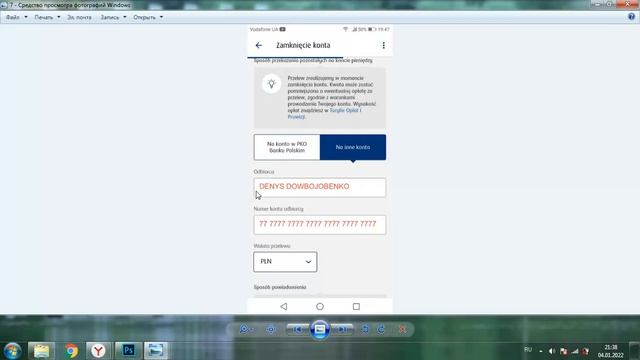Screen dimensions: 640x360
Task: Launch Google Chrome from the taskbar
Action: pyautogui.click(x=71, y=351)
